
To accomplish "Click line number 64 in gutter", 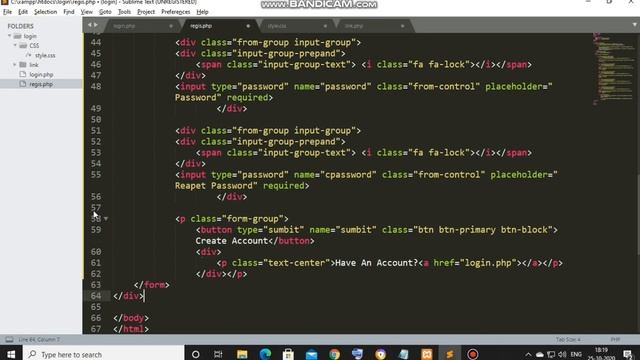I will point(96,296).
